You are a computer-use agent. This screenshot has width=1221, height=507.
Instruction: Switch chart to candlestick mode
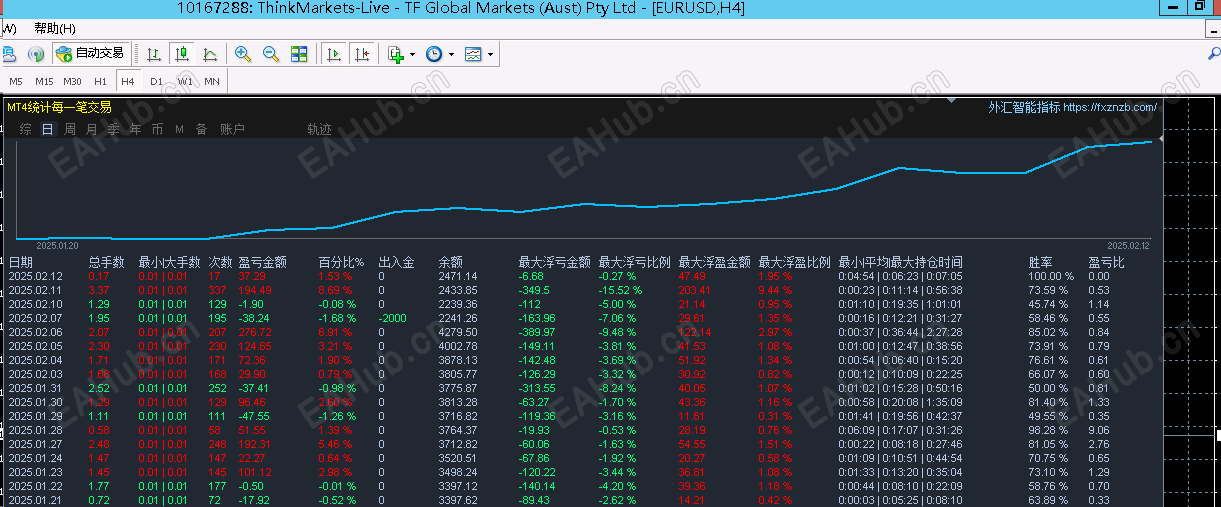coord(182,53)
